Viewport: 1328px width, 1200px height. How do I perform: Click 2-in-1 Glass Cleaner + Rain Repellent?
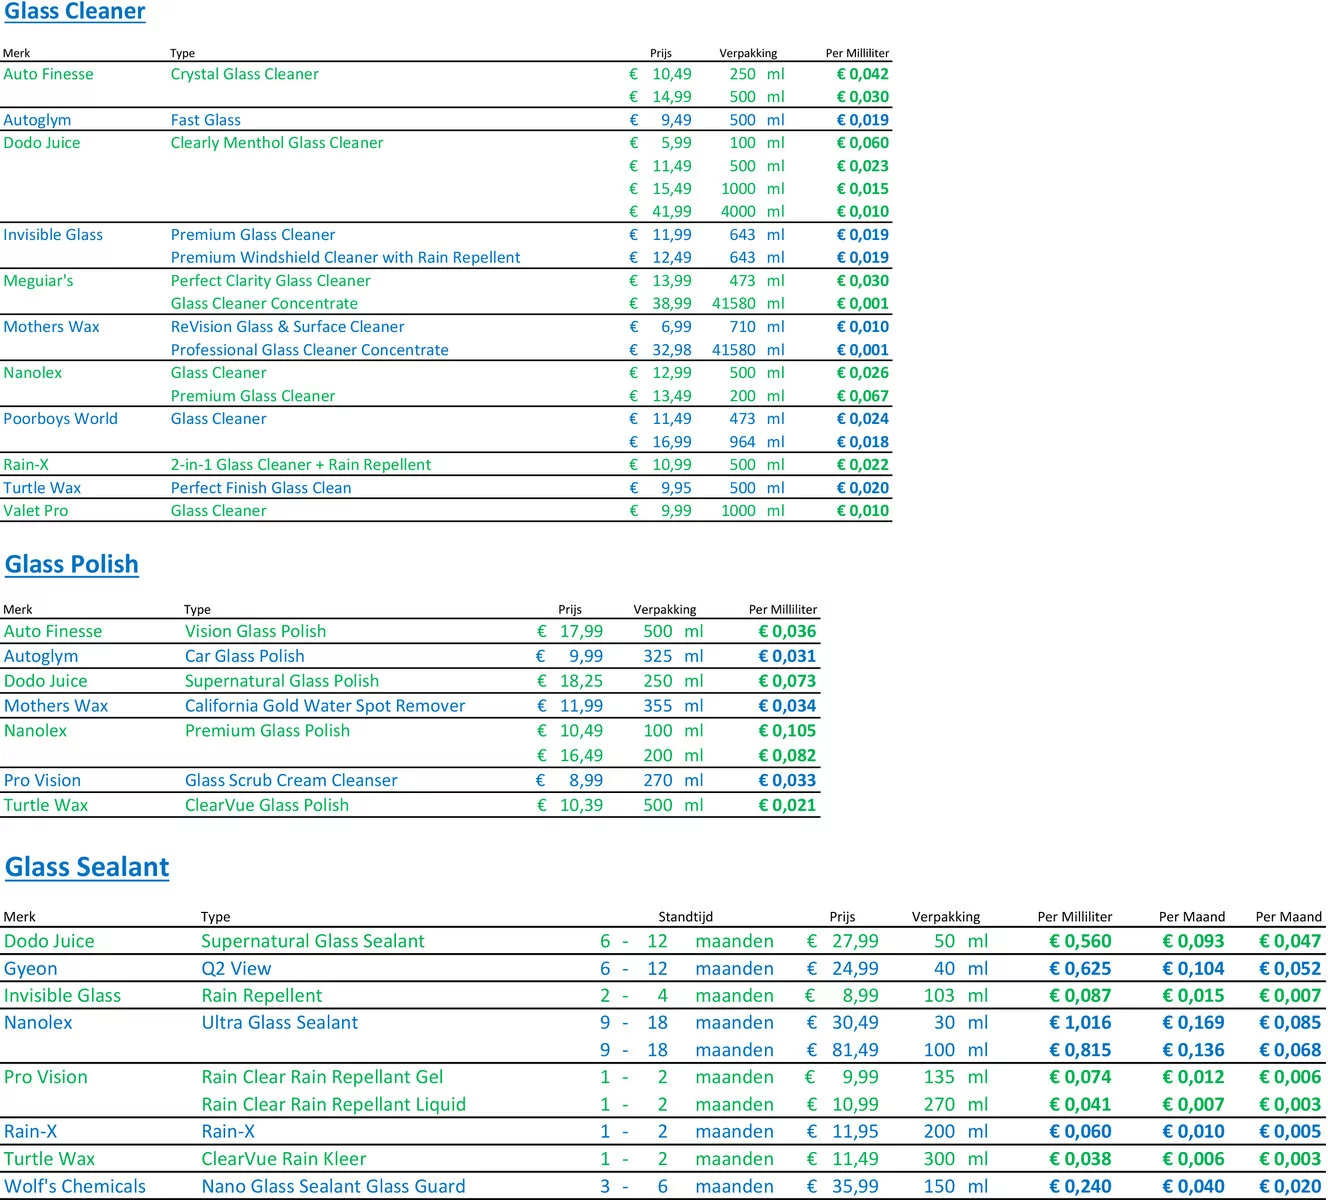[x=301, y=465]
